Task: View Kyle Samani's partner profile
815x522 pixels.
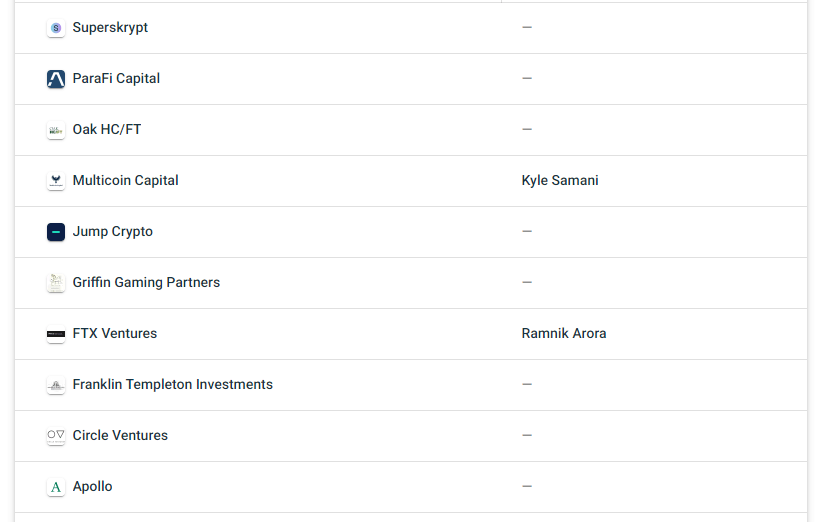Action: pos(560,180)
